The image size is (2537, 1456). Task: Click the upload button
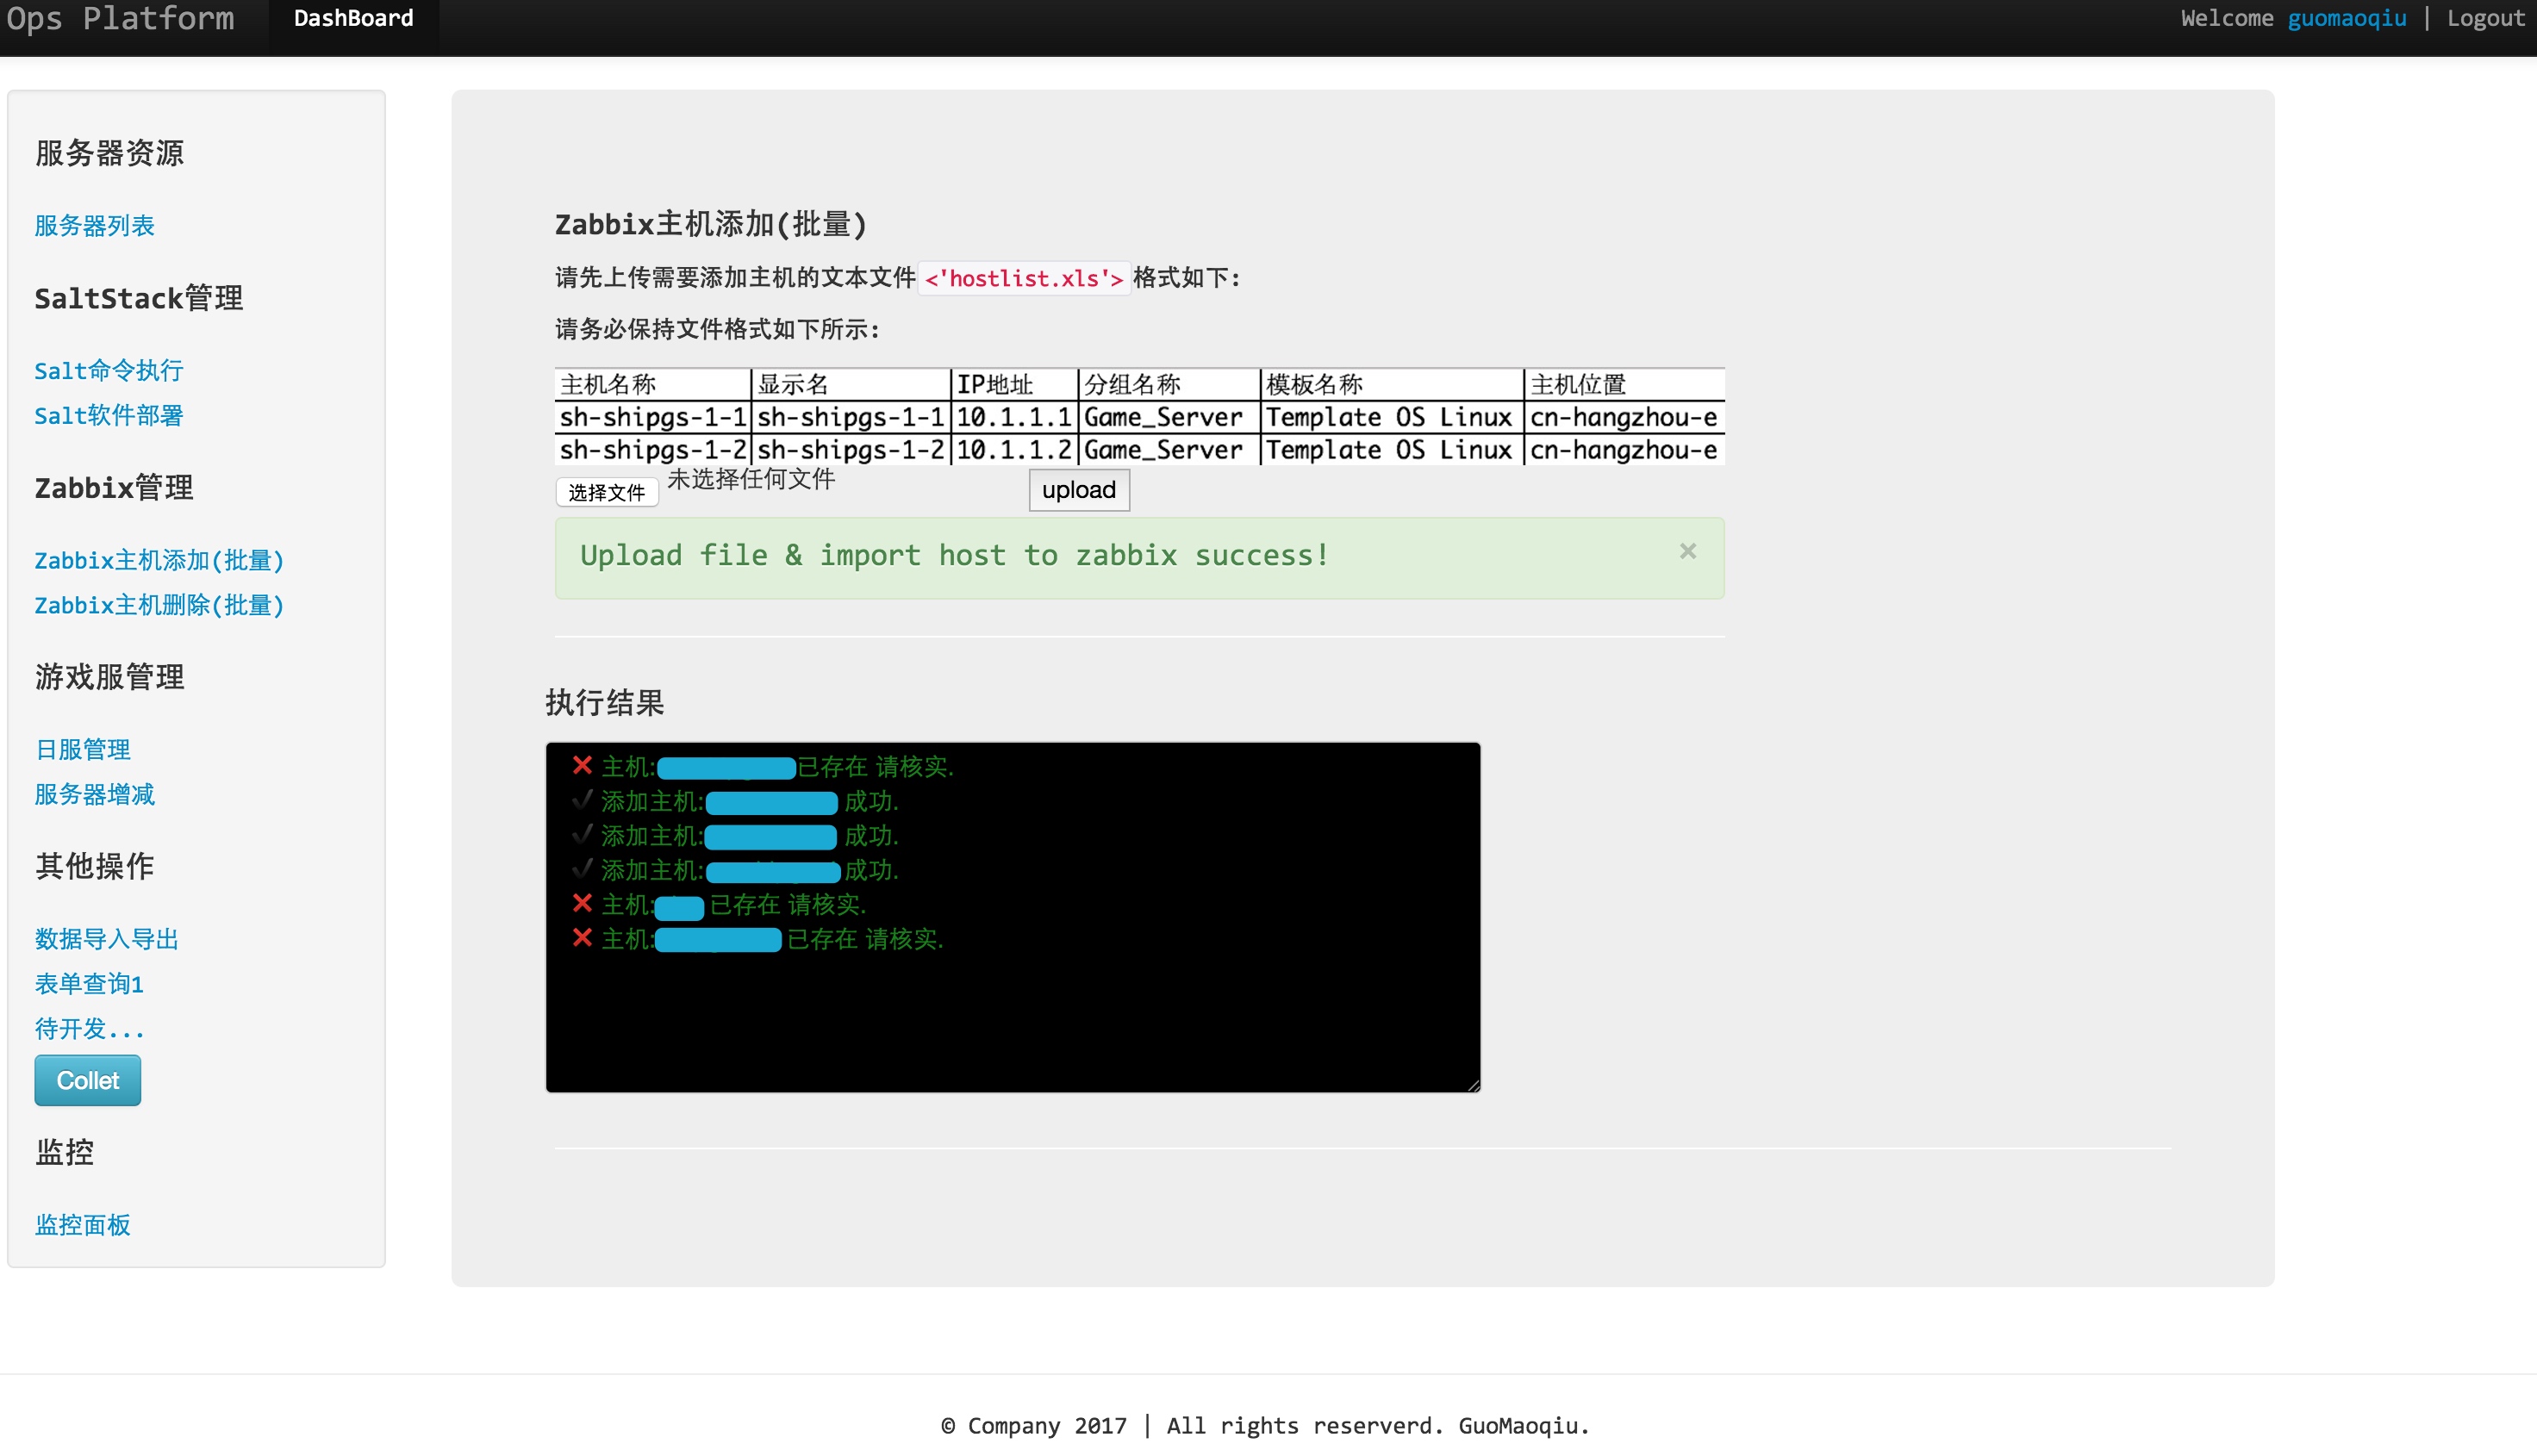point(1079,490)
